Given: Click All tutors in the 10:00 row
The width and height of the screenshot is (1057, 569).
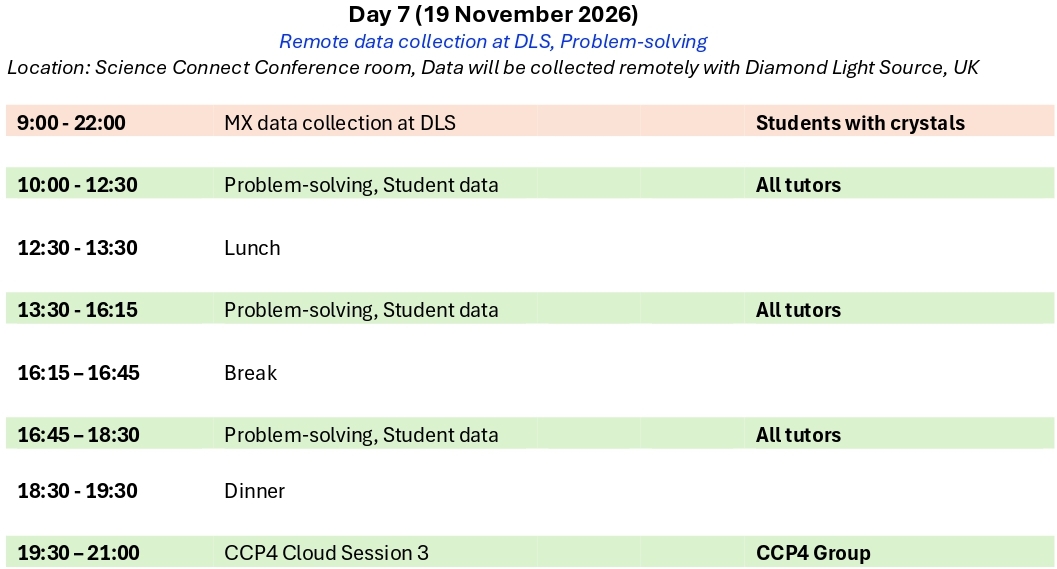Looking at the screenshot, I should tap(798, 185).
